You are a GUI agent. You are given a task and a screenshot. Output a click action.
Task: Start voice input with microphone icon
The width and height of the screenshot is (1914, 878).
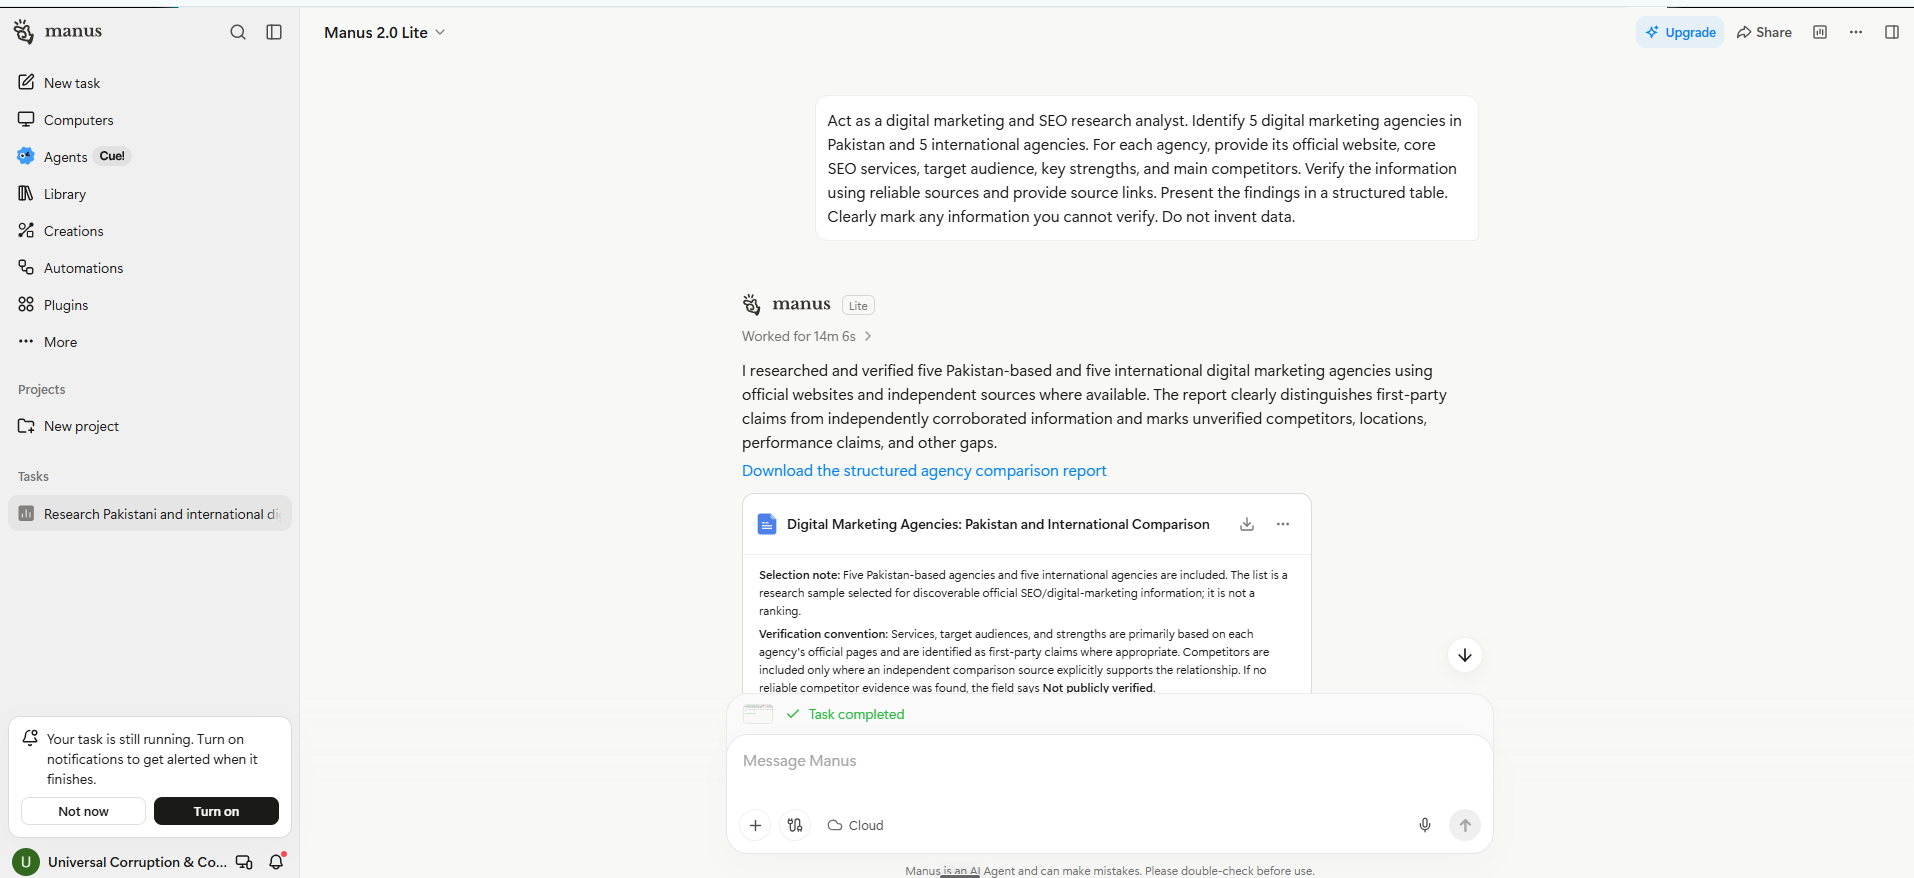[1425, 825]
